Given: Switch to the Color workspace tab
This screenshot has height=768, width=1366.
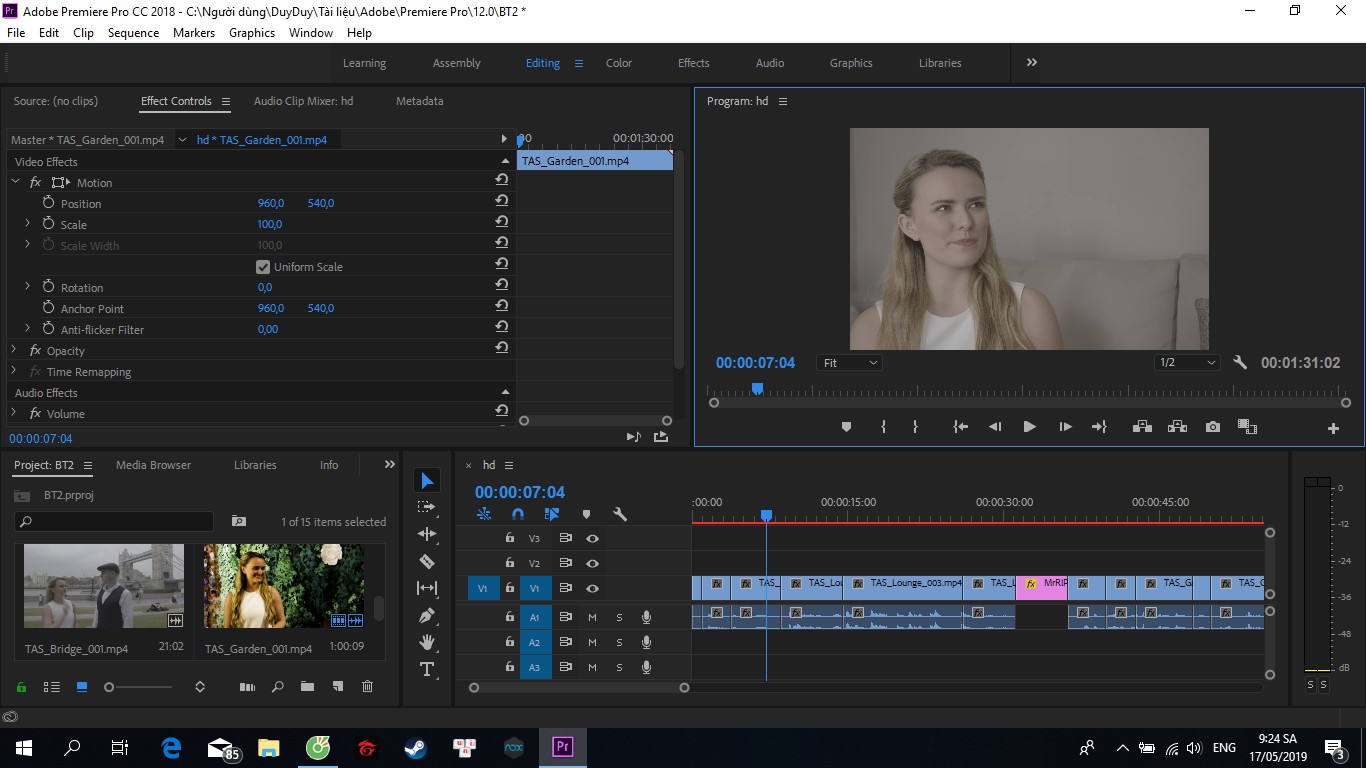Looking at the screenshot, I should point(619,63).
